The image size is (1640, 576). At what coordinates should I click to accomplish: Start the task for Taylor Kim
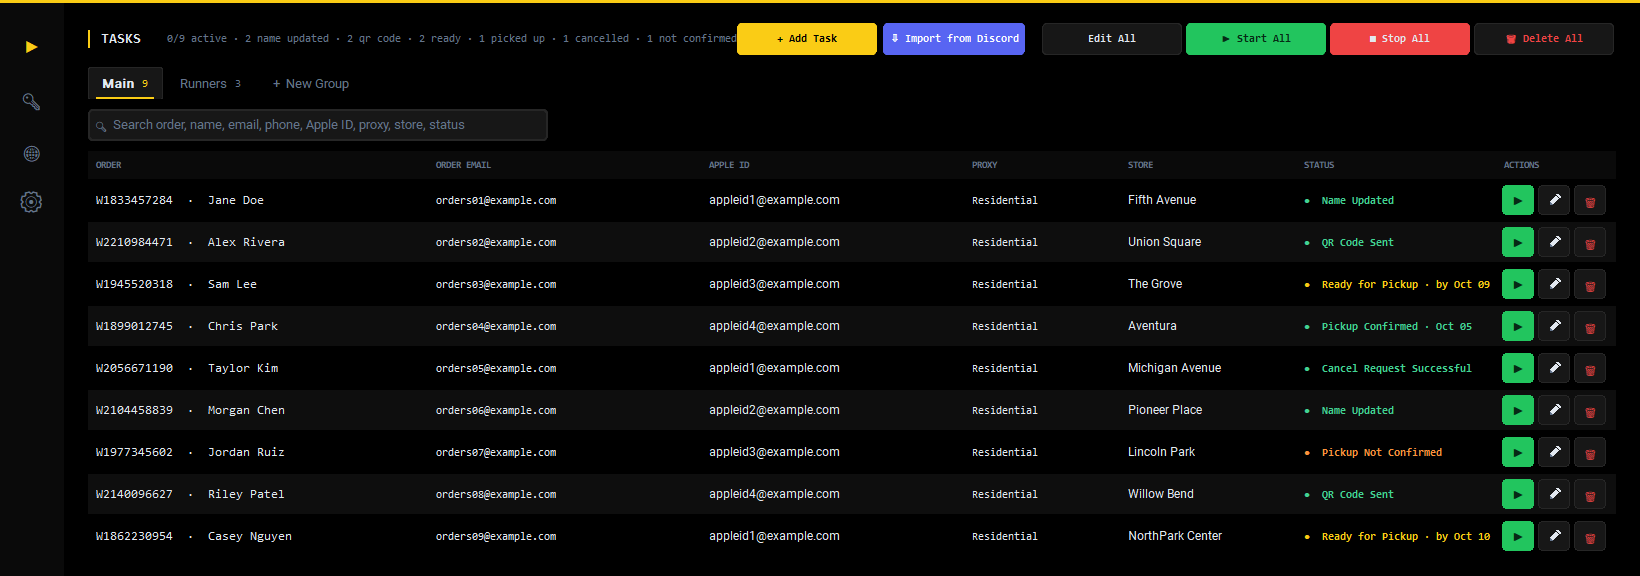pyautogui.click(x=1517, y=368)
